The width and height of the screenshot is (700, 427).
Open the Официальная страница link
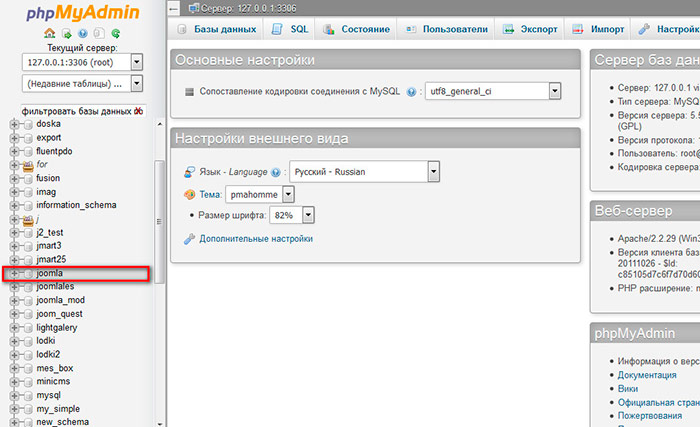point(658,402)
